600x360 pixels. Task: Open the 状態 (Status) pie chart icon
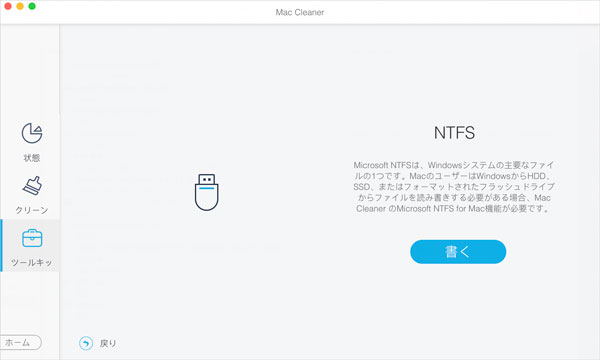32,133
